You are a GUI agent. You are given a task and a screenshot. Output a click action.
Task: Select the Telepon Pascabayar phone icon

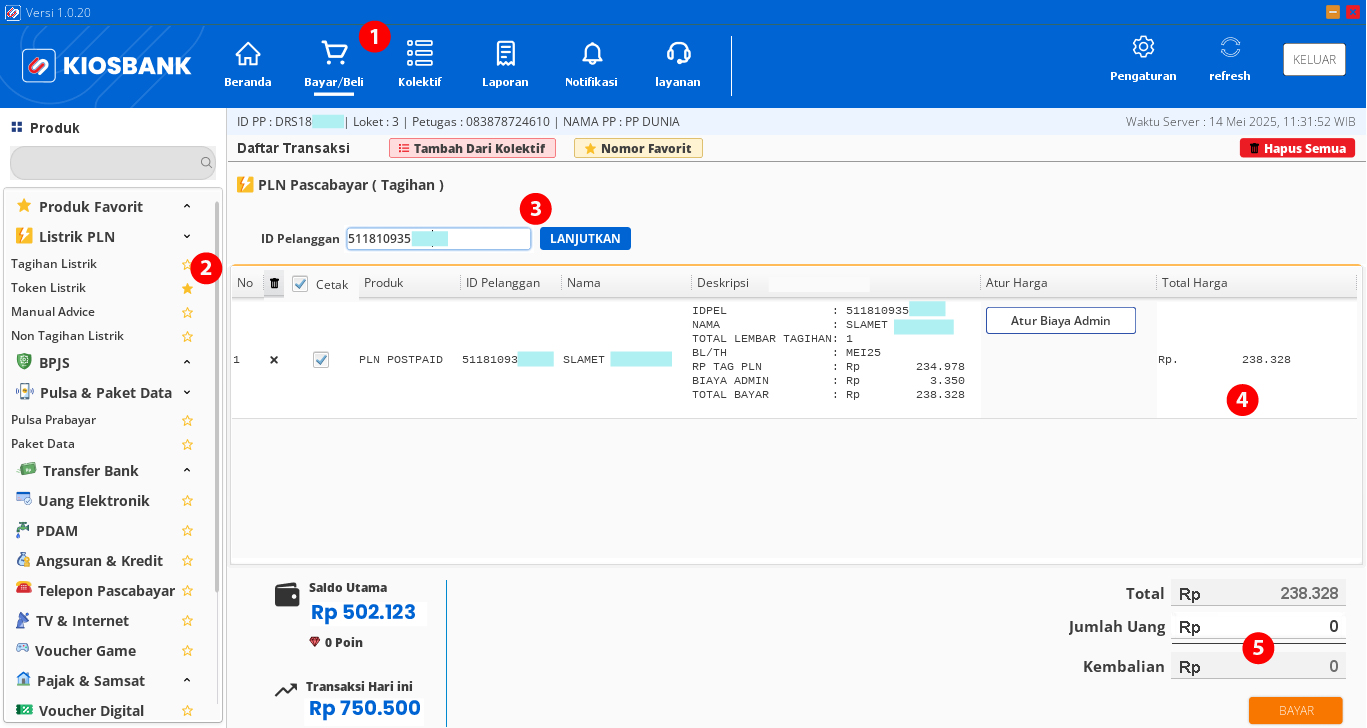pos(23,590)
